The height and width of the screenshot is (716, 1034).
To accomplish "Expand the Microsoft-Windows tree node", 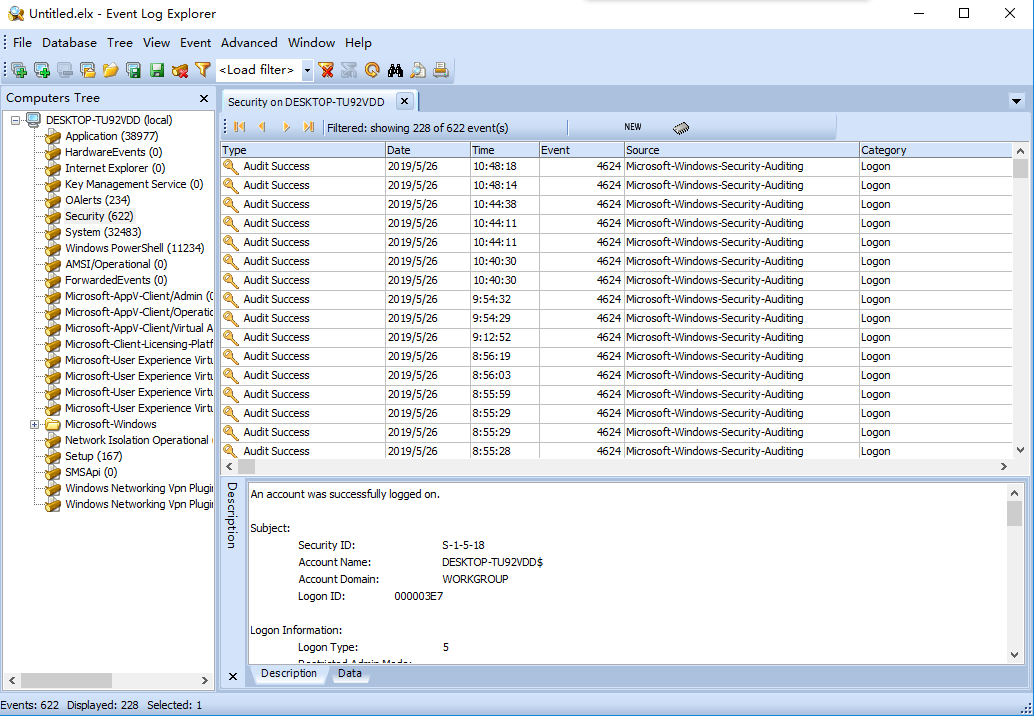I will [35, 424].
